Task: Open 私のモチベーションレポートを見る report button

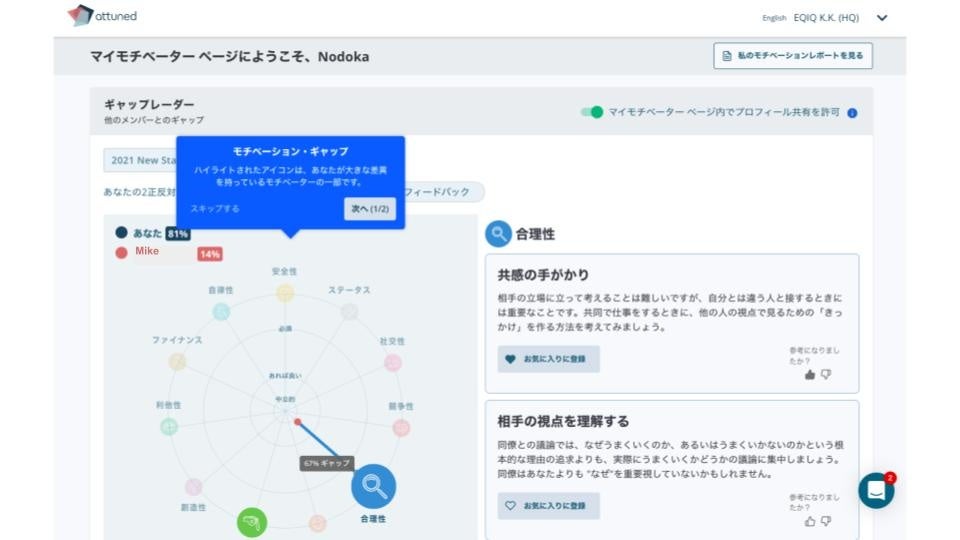Action: (793, 56)
